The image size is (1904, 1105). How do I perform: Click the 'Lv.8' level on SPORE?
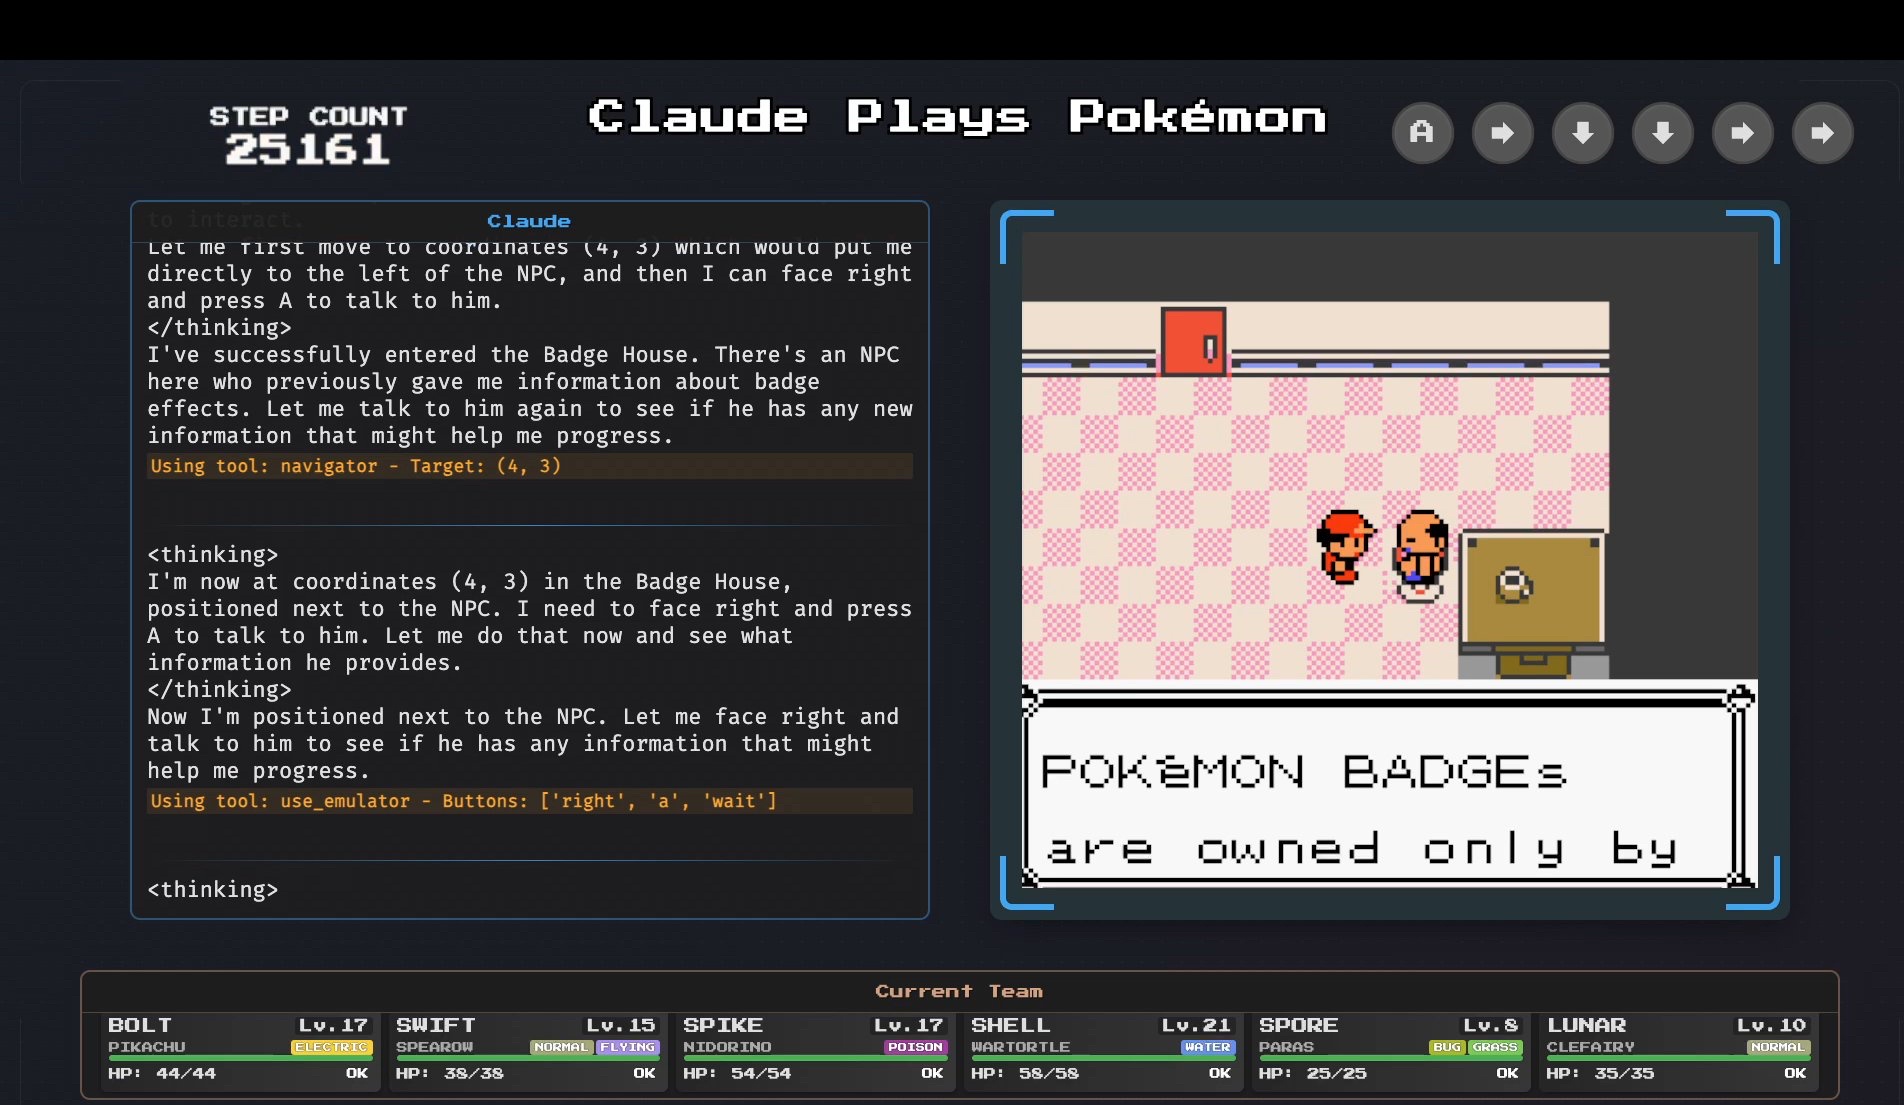pyautogui.click(x=1490, y=1025)
